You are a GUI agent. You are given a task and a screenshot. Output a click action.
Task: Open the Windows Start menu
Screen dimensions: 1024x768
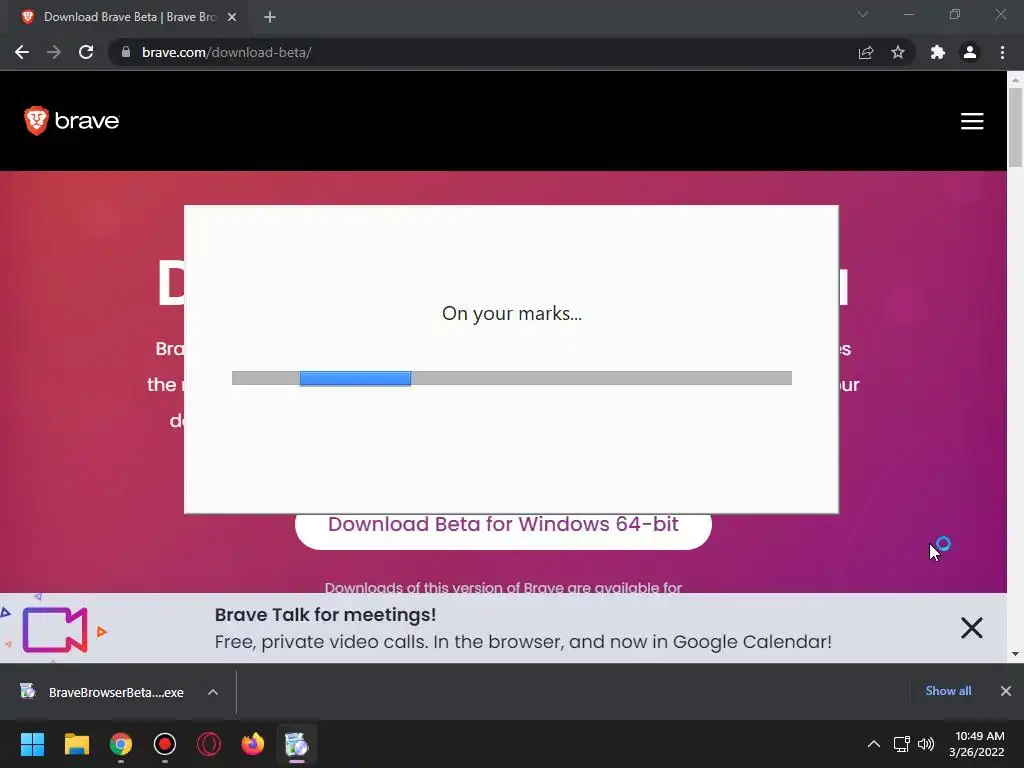point(32,744)
